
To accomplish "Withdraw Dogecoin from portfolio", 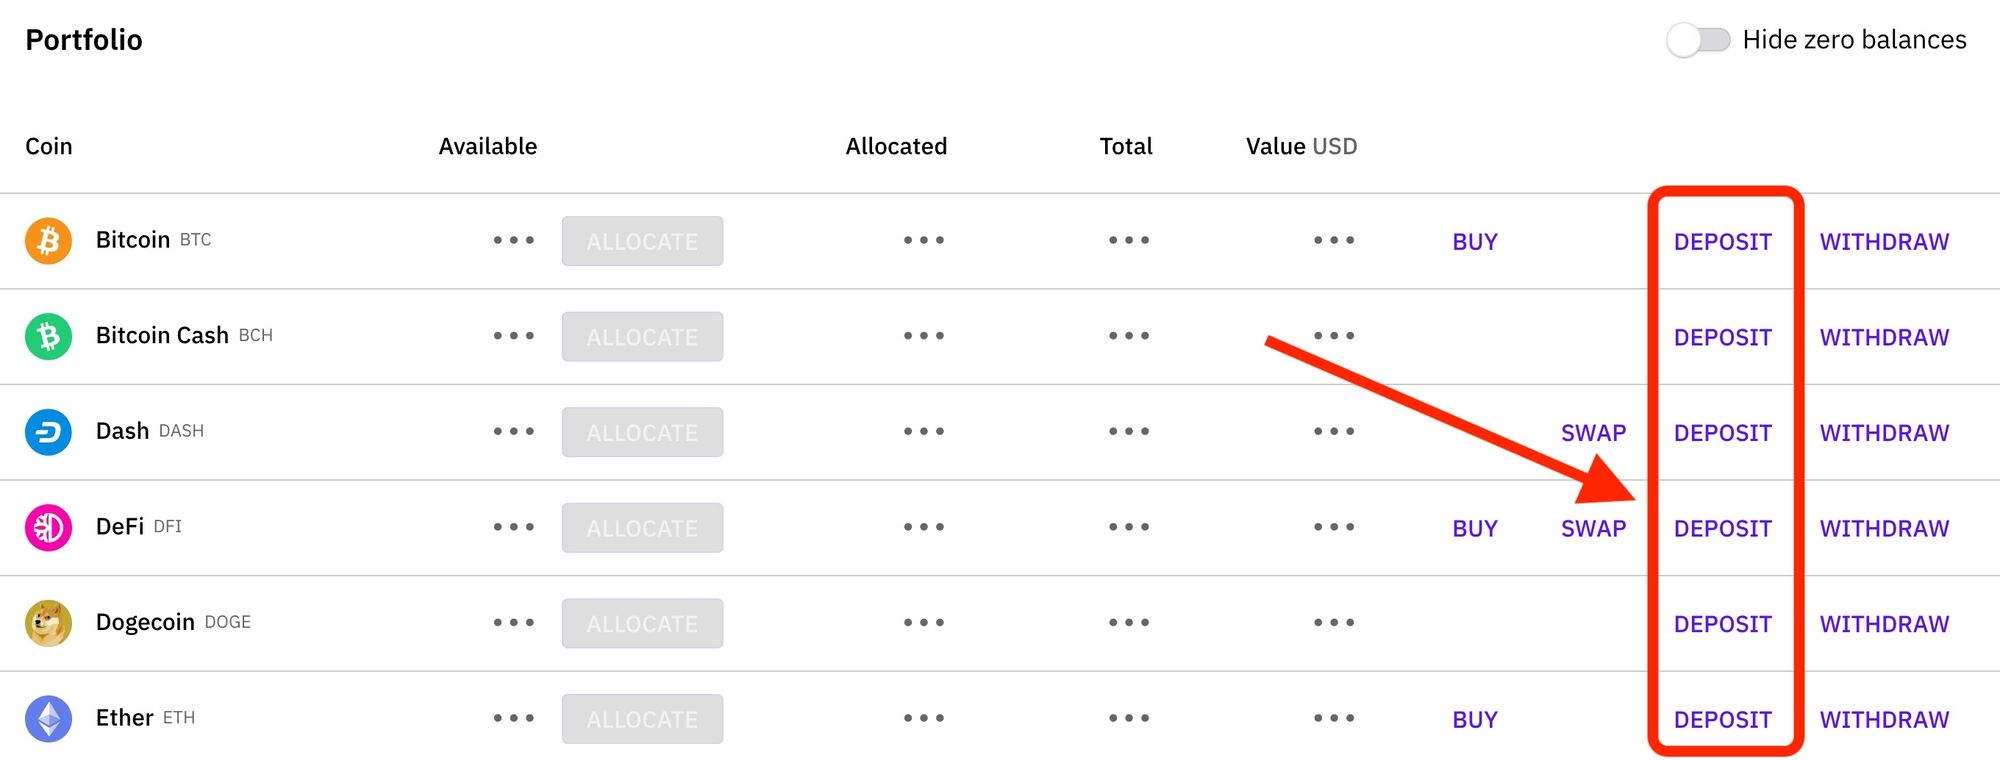I will click(x=1884, y=624).
